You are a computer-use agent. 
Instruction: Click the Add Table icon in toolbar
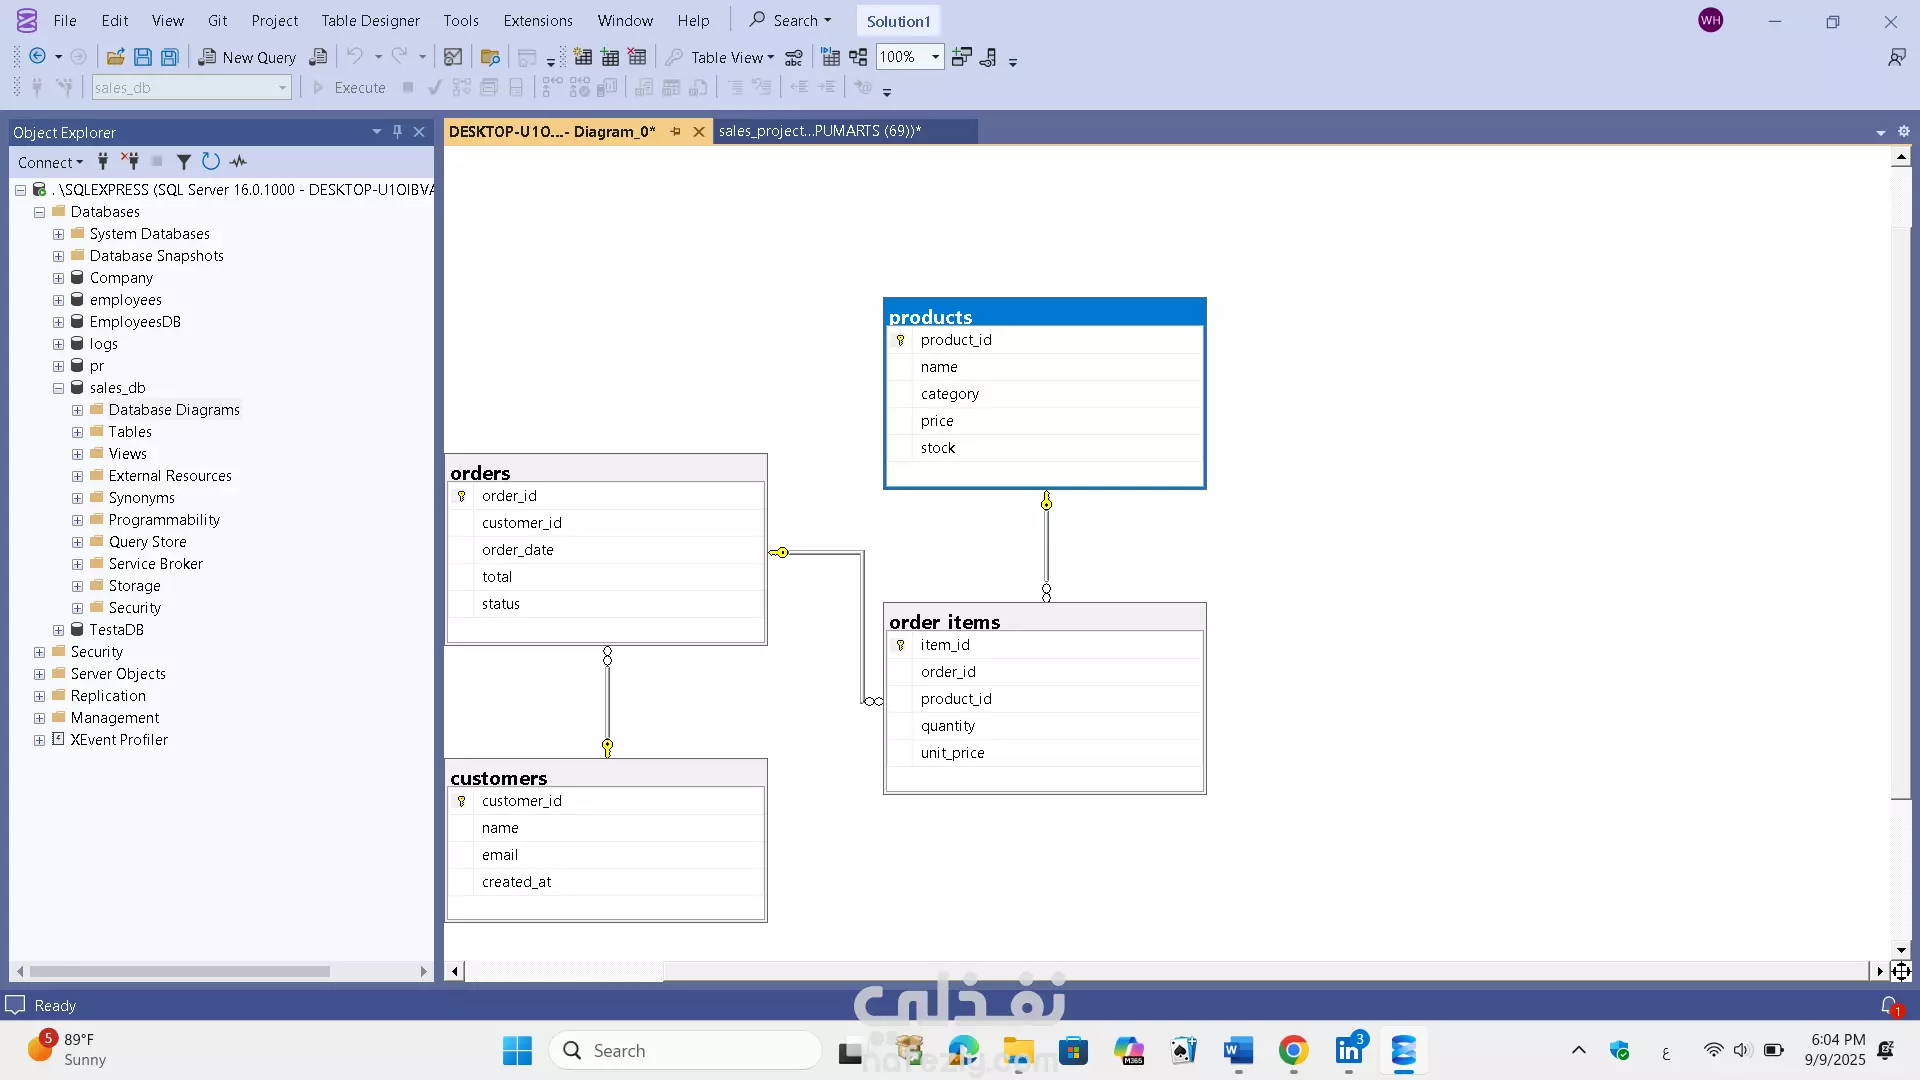[x=610, y=57]
